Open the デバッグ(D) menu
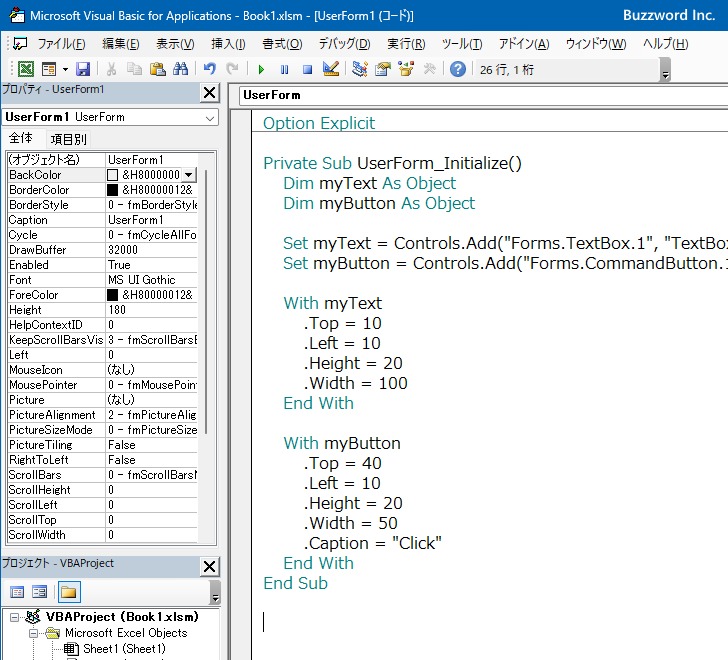Viewport: 728px width, 660px height. click(x=344, y=44)
